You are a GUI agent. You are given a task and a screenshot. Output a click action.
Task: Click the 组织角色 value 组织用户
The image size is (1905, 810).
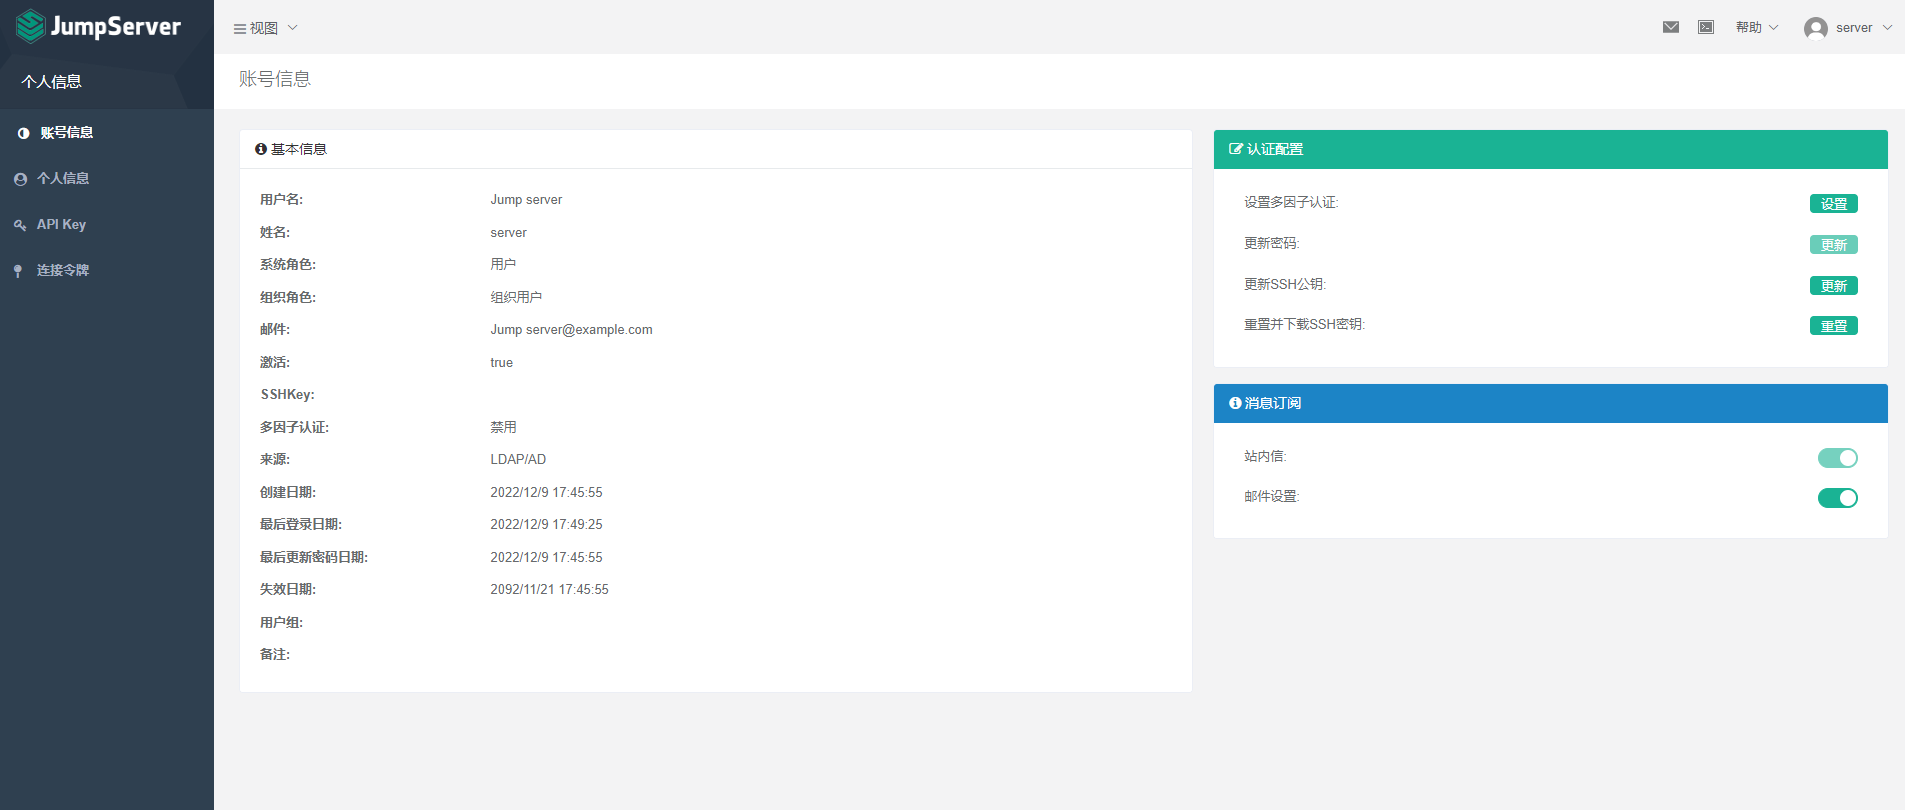(516, 297)
